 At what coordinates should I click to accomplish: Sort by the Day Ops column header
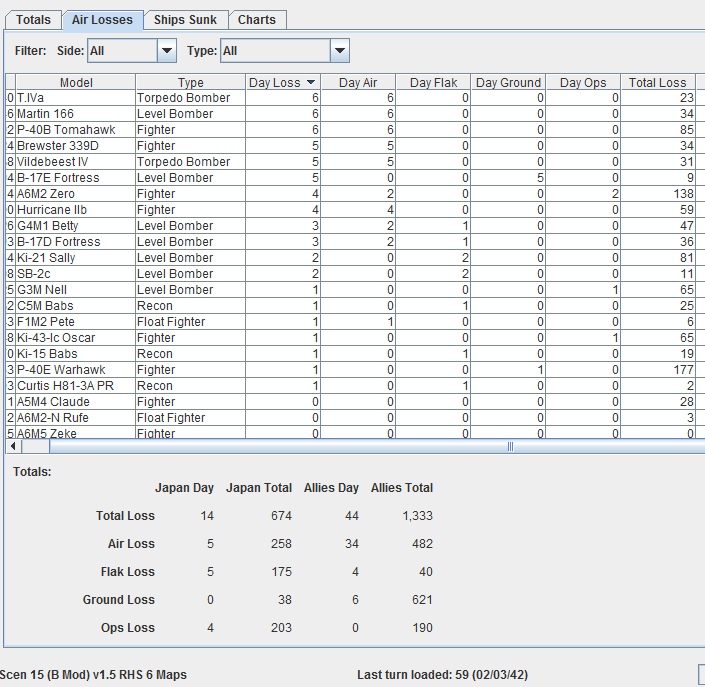click(583, 83)
